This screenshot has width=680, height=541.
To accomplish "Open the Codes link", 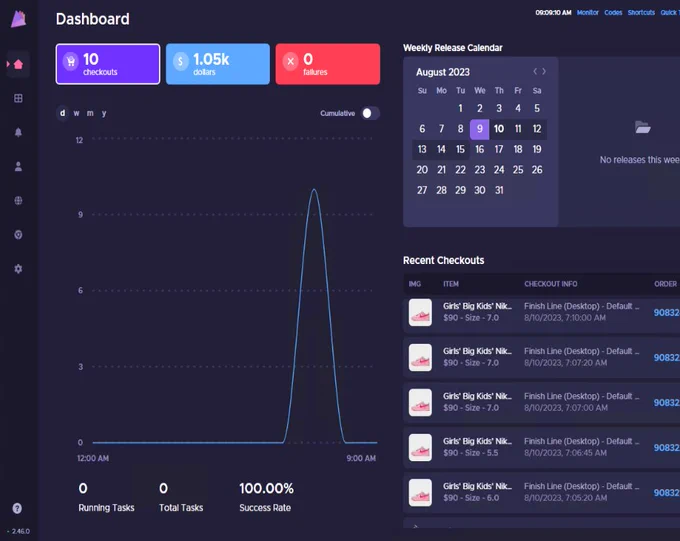I will point(613,13).
